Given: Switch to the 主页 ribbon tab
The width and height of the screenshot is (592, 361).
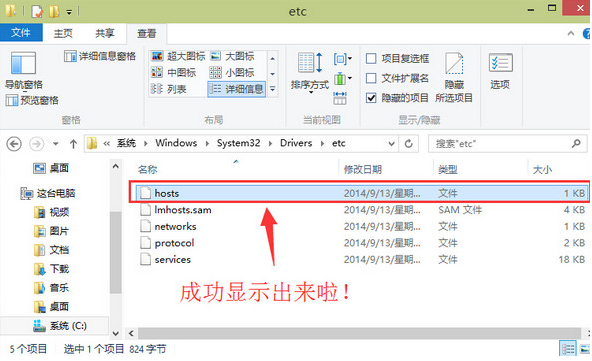Looking at the screenshot, I should [x=63, y=34].
